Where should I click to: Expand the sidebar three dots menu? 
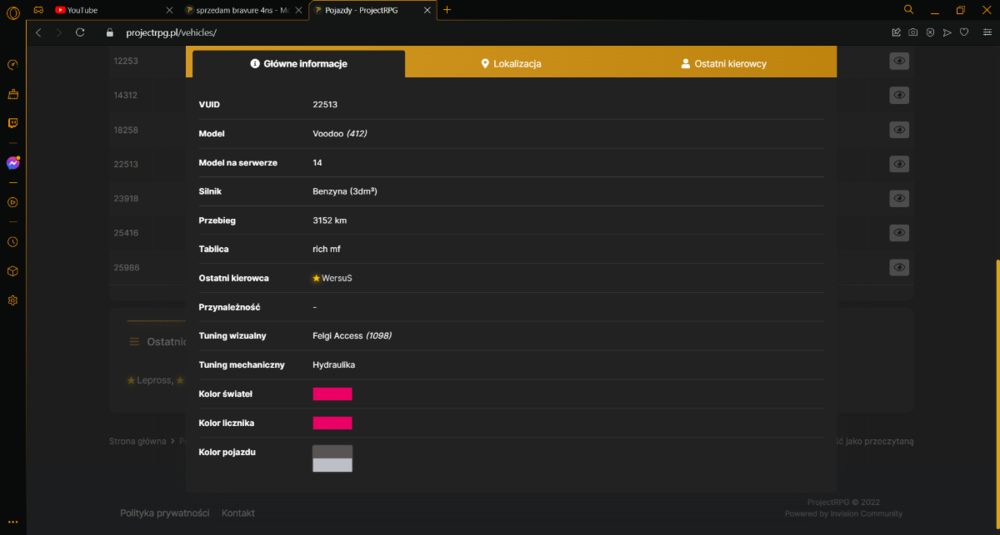coord(13,522)
